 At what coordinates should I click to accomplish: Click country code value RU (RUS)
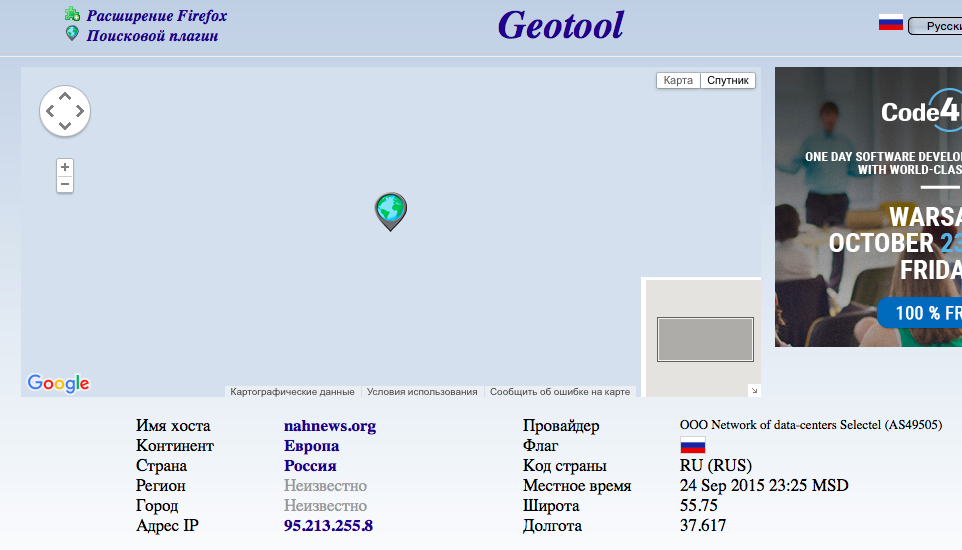[715, 465]
